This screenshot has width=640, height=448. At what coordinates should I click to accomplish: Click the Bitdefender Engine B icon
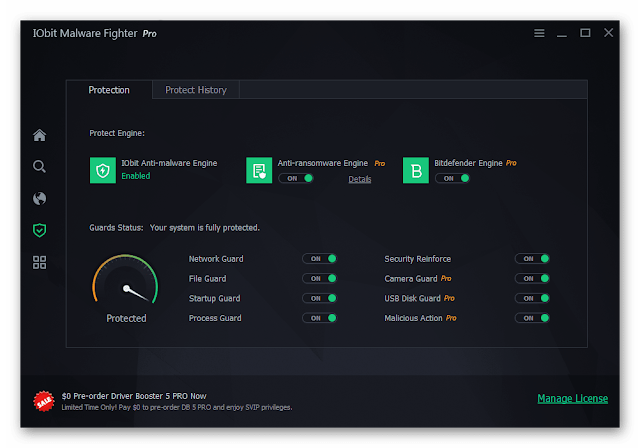(x=416, y=170)
